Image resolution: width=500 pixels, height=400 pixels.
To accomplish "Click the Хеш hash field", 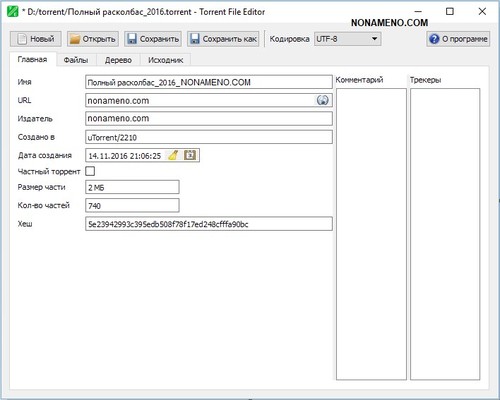I will point(209,224).
